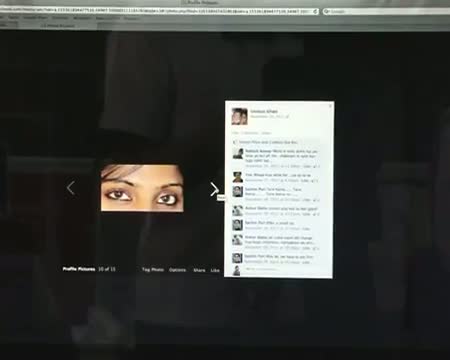
Task: Click Like below the photo
Action: [x=215, y=270]
